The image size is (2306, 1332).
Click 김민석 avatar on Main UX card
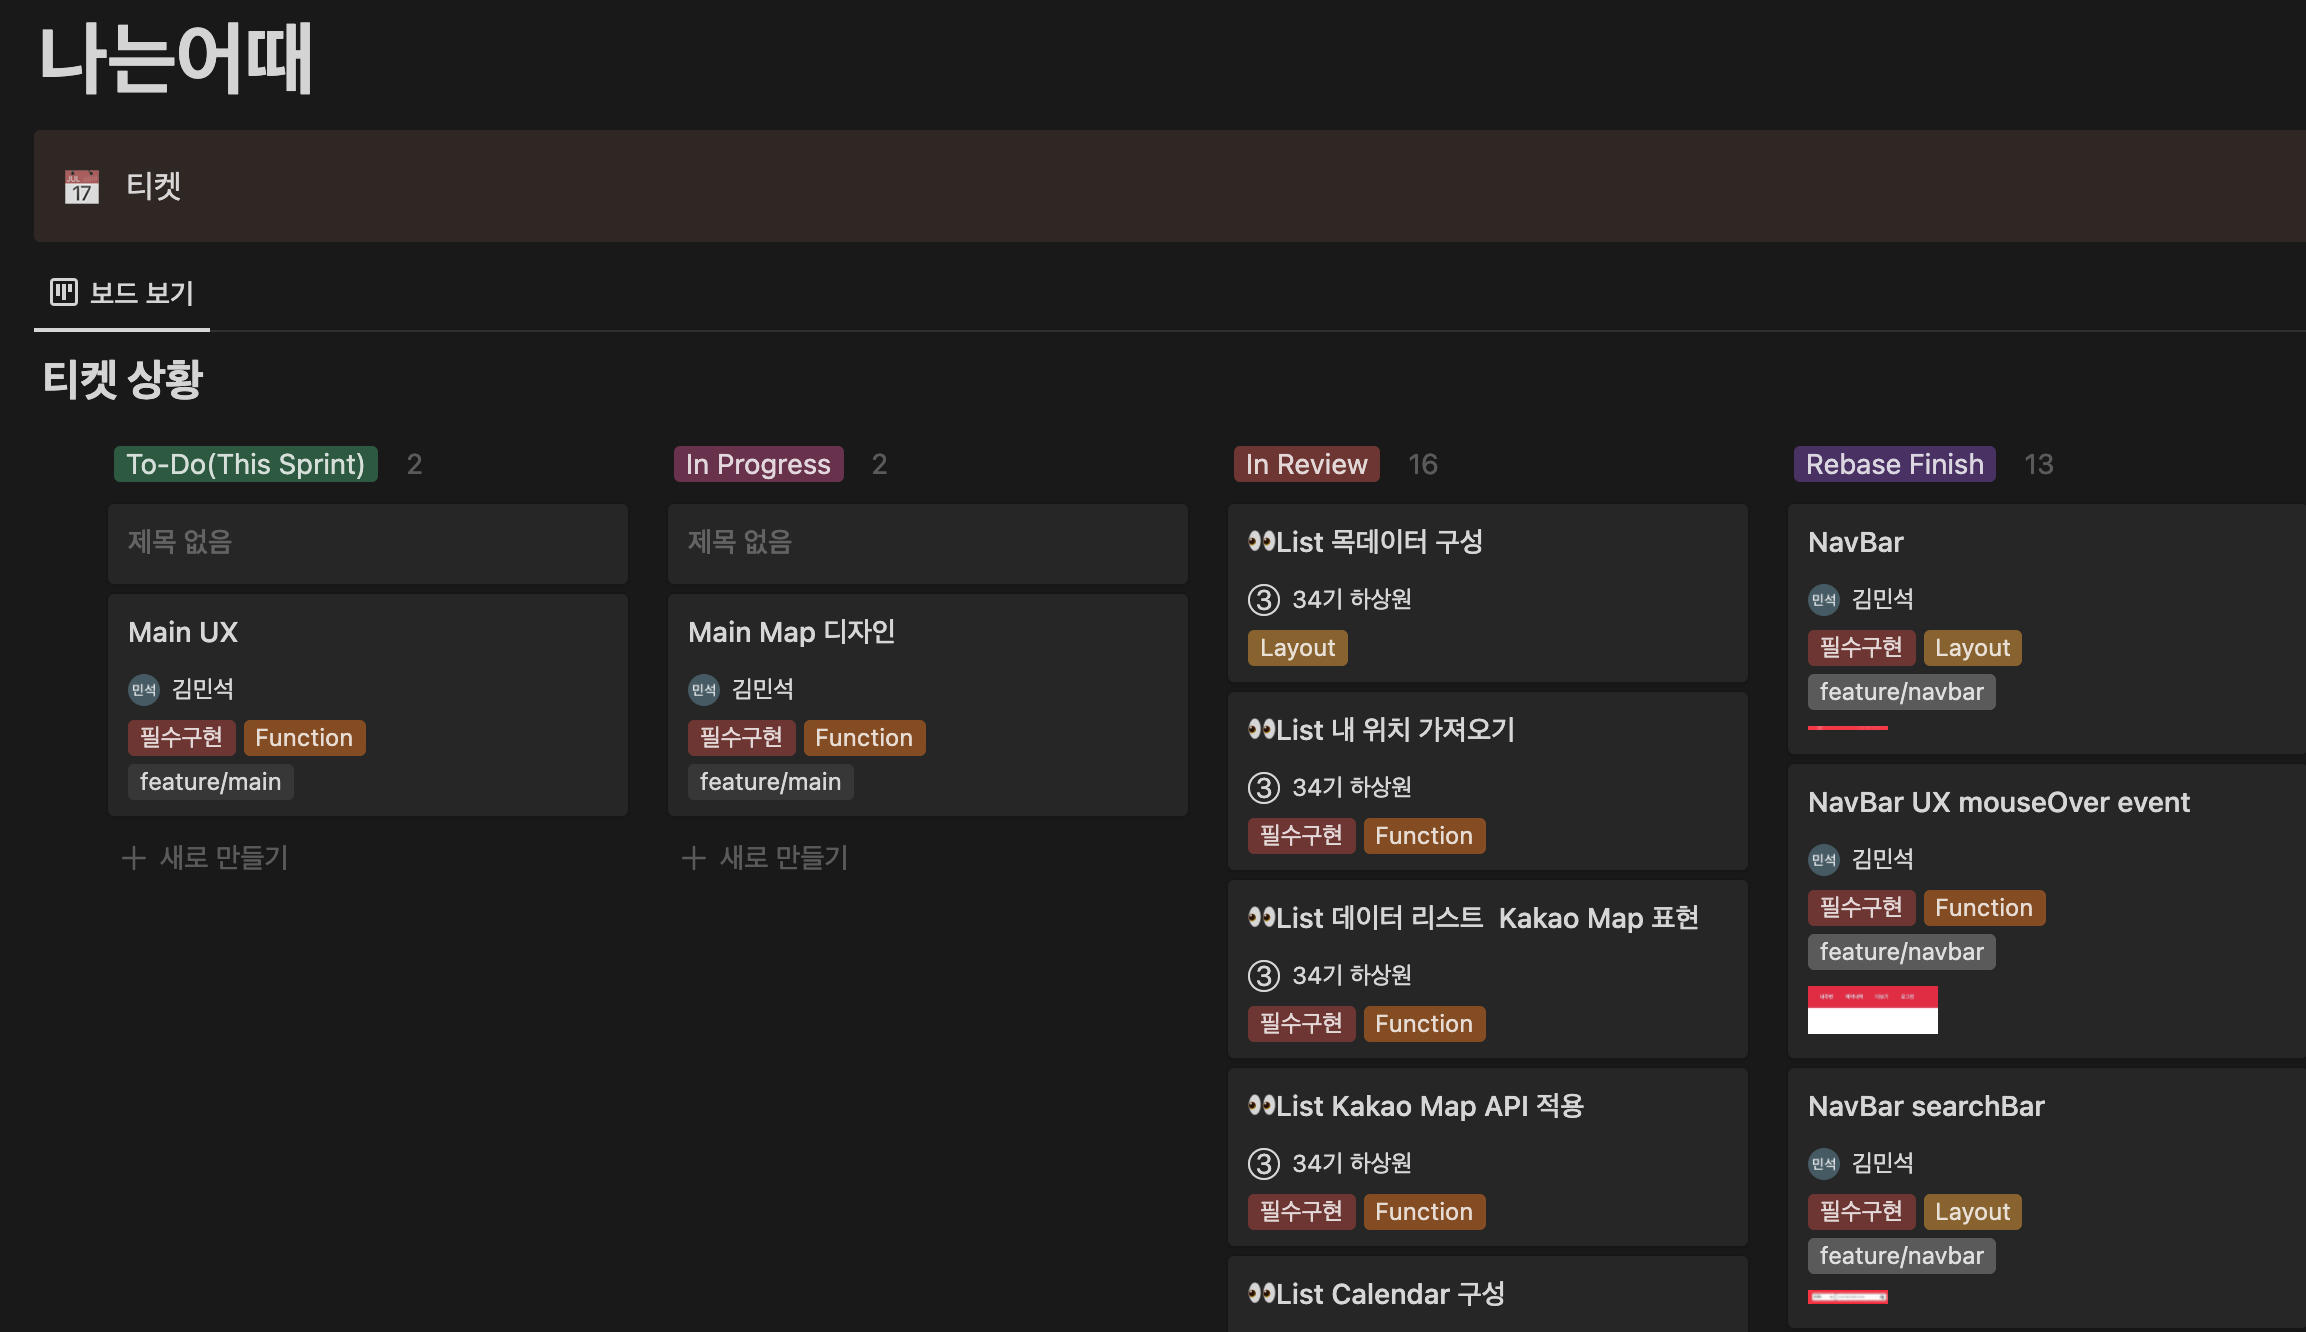[x=144, y=689]
